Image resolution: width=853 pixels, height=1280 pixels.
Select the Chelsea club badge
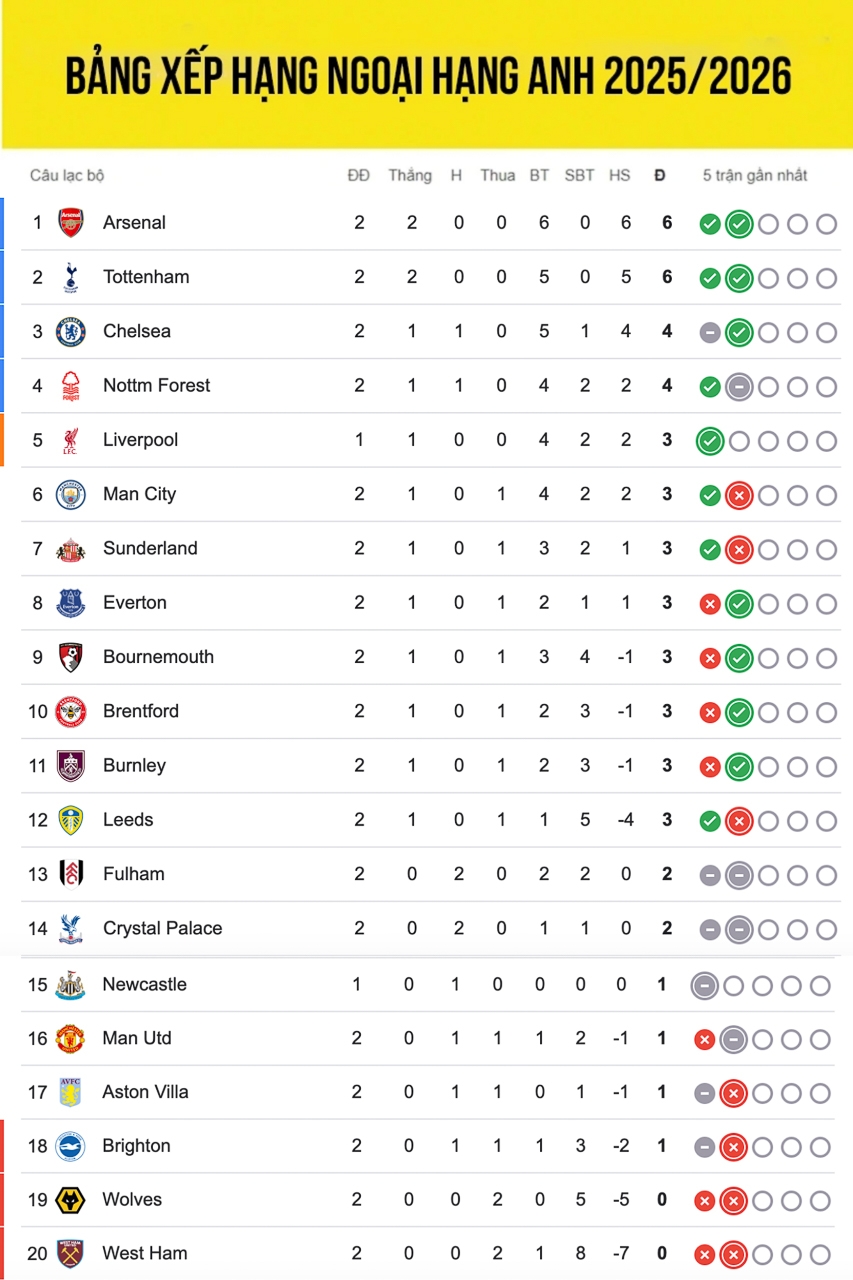(x=71, y=331)
